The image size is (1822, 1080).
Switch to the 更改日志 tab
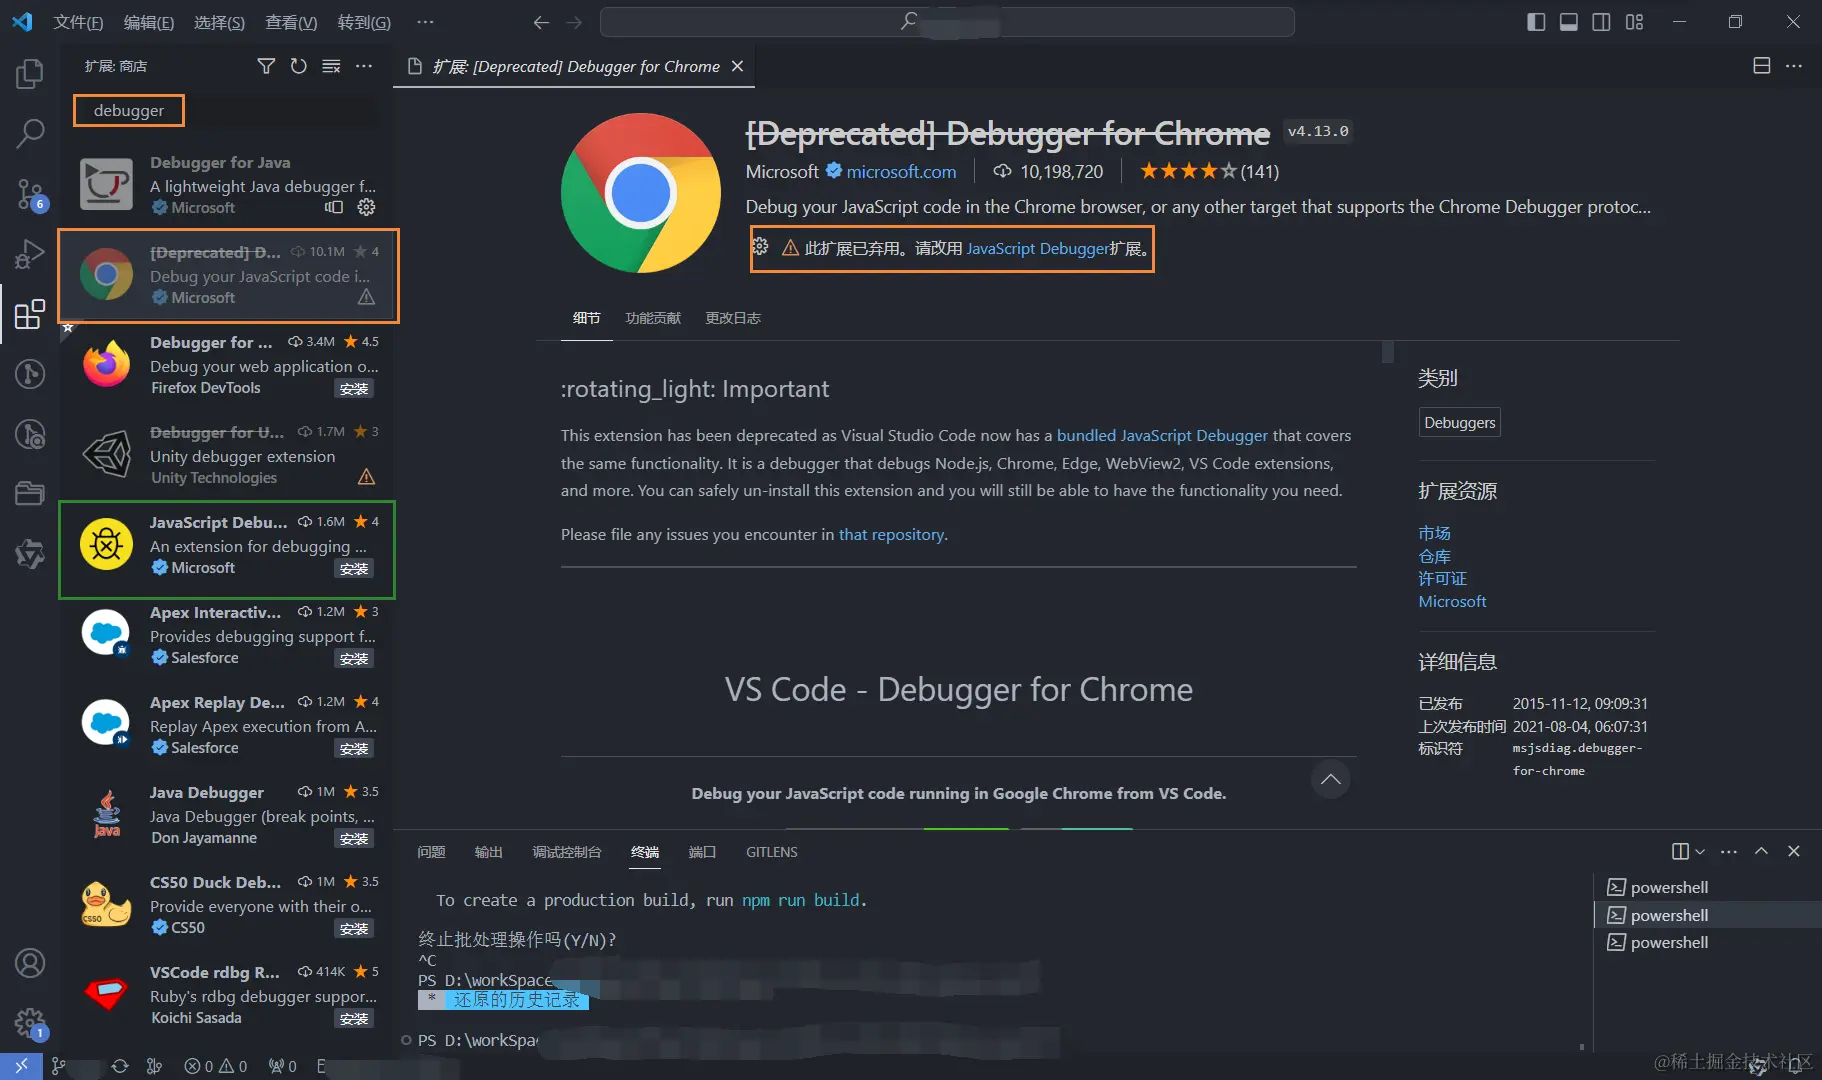(733, 318)
